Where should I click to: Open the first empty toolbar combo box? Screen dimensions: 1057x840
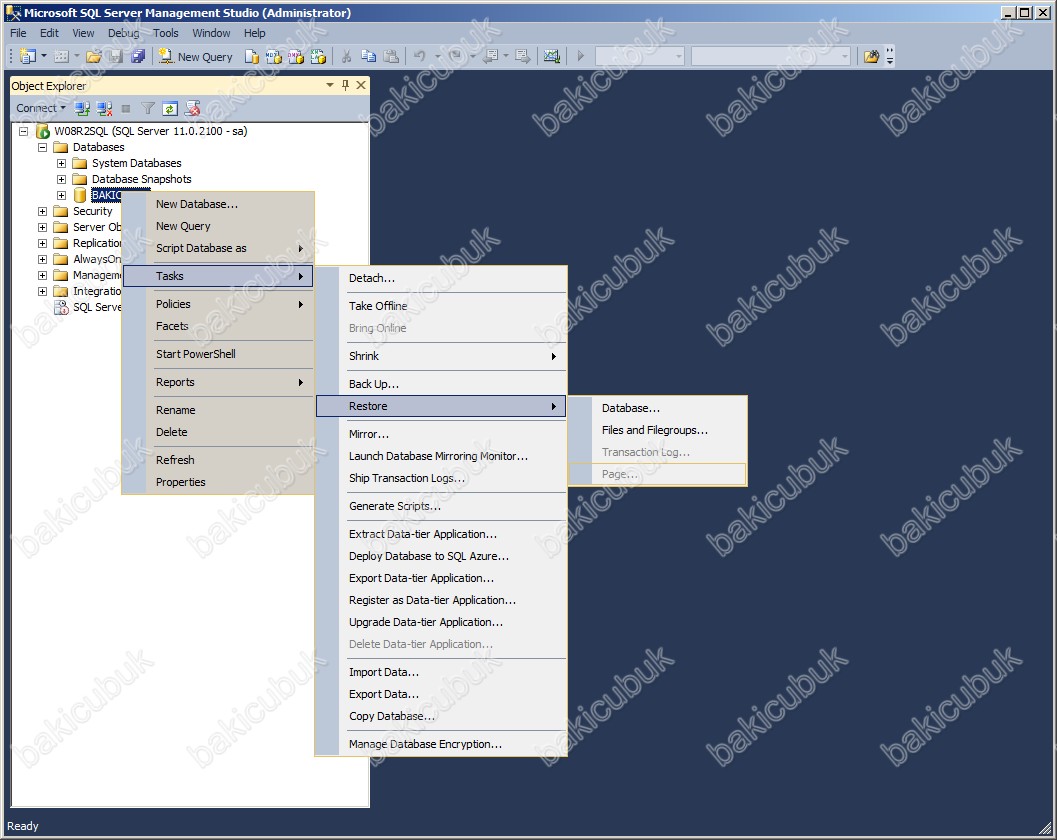(x=639, y=57)
